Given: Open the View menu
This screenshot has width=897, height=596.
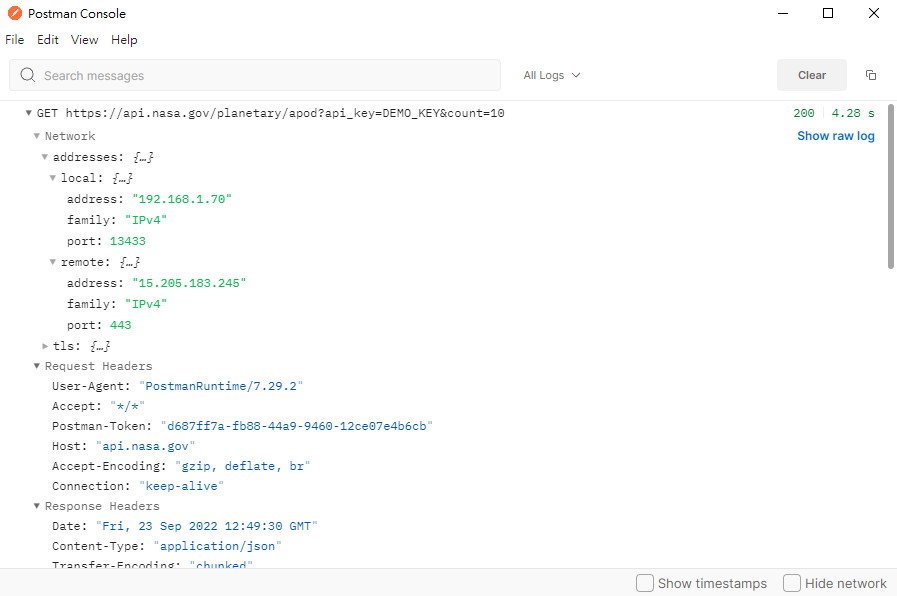Looking at the screenshot, I should coord(84,39).
